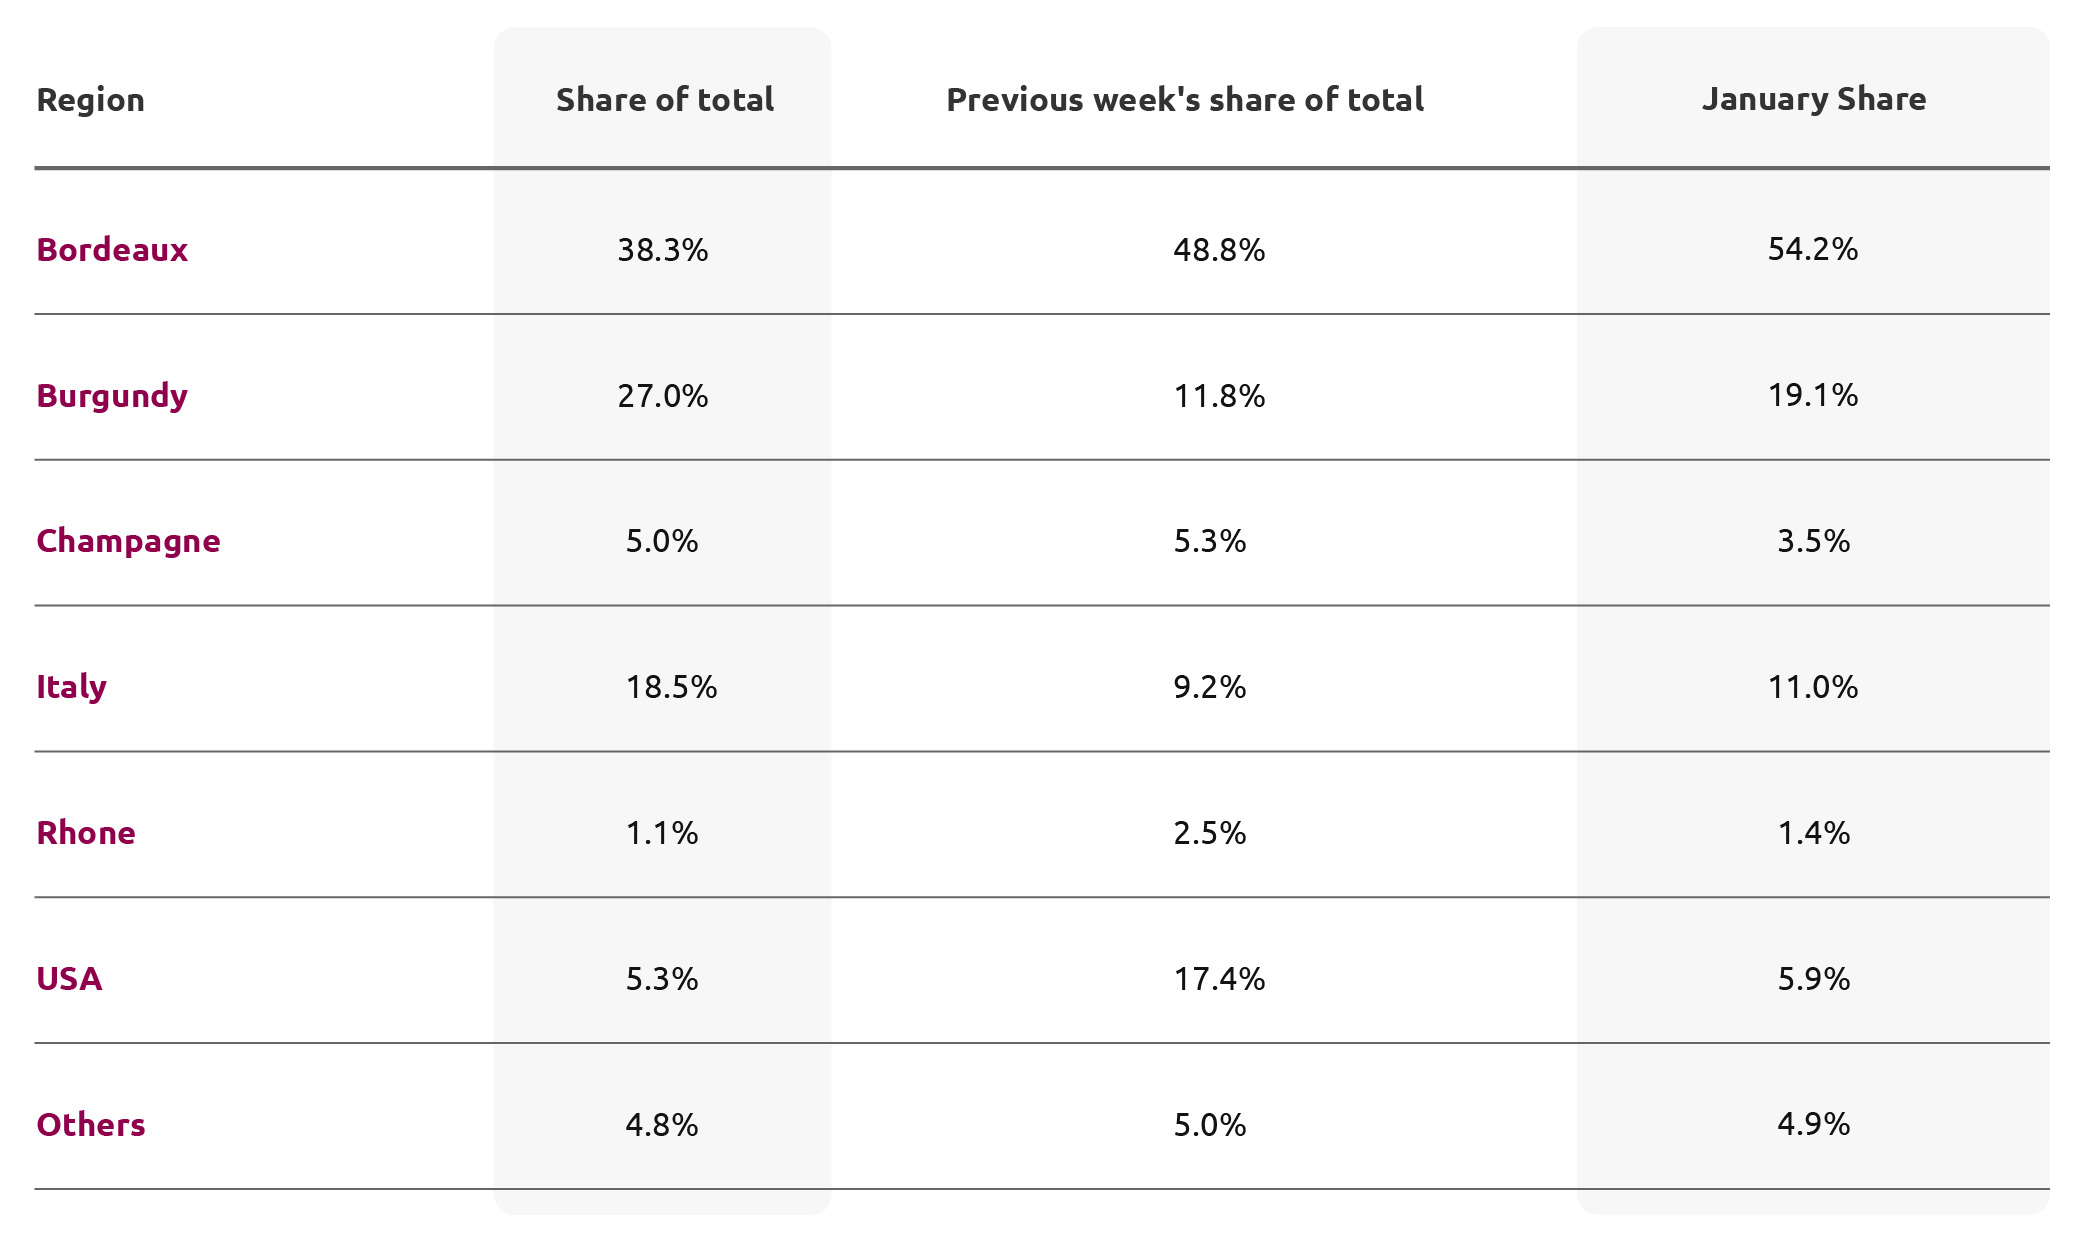Click the Italy region name
Viewport: 2084px width, 1242px height.
[x=71, y=687]
